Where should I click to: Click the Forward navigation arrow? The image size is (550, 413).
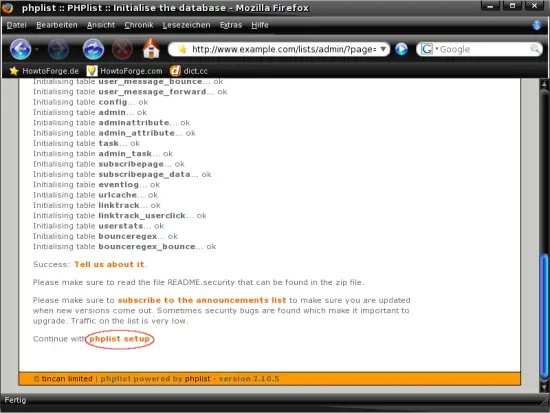pyautogui.click(x=58, y=49)
